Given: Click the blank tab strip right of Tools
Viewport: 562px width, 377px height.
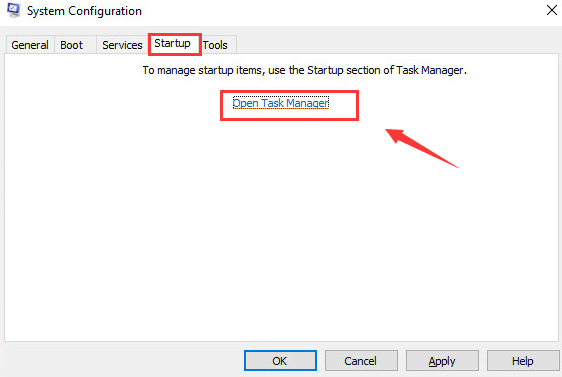Looking at the screenshot, I should [x=397, y=45].
